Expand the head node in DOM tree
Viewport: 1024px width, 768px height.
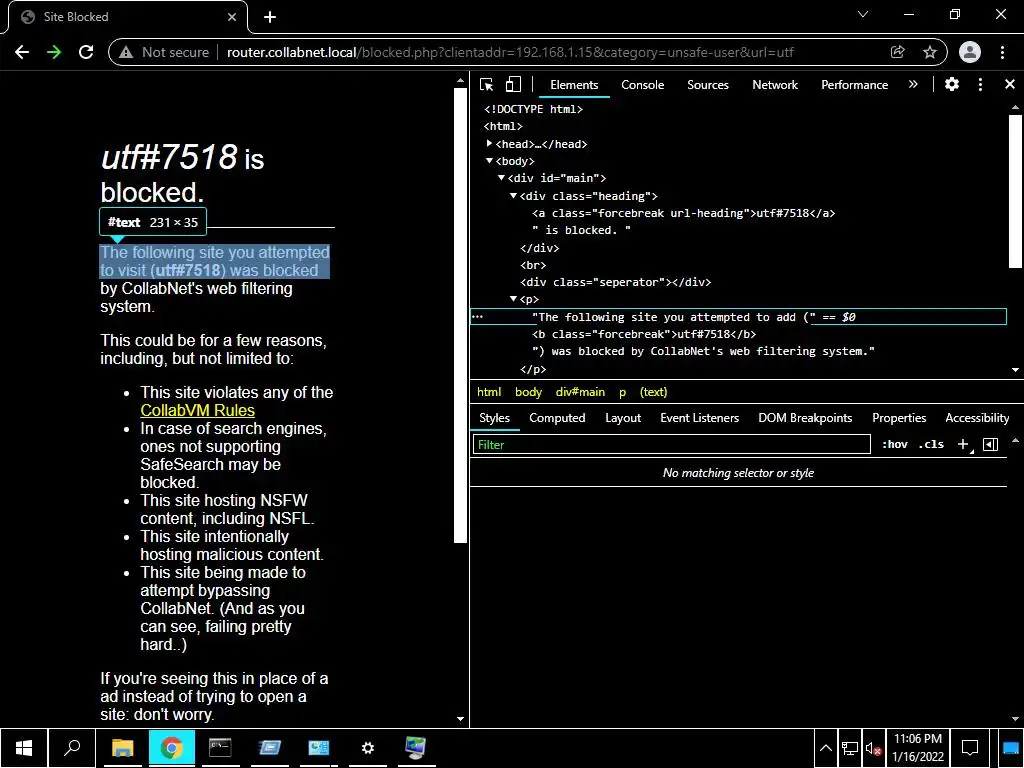click(x=489, y=144)
